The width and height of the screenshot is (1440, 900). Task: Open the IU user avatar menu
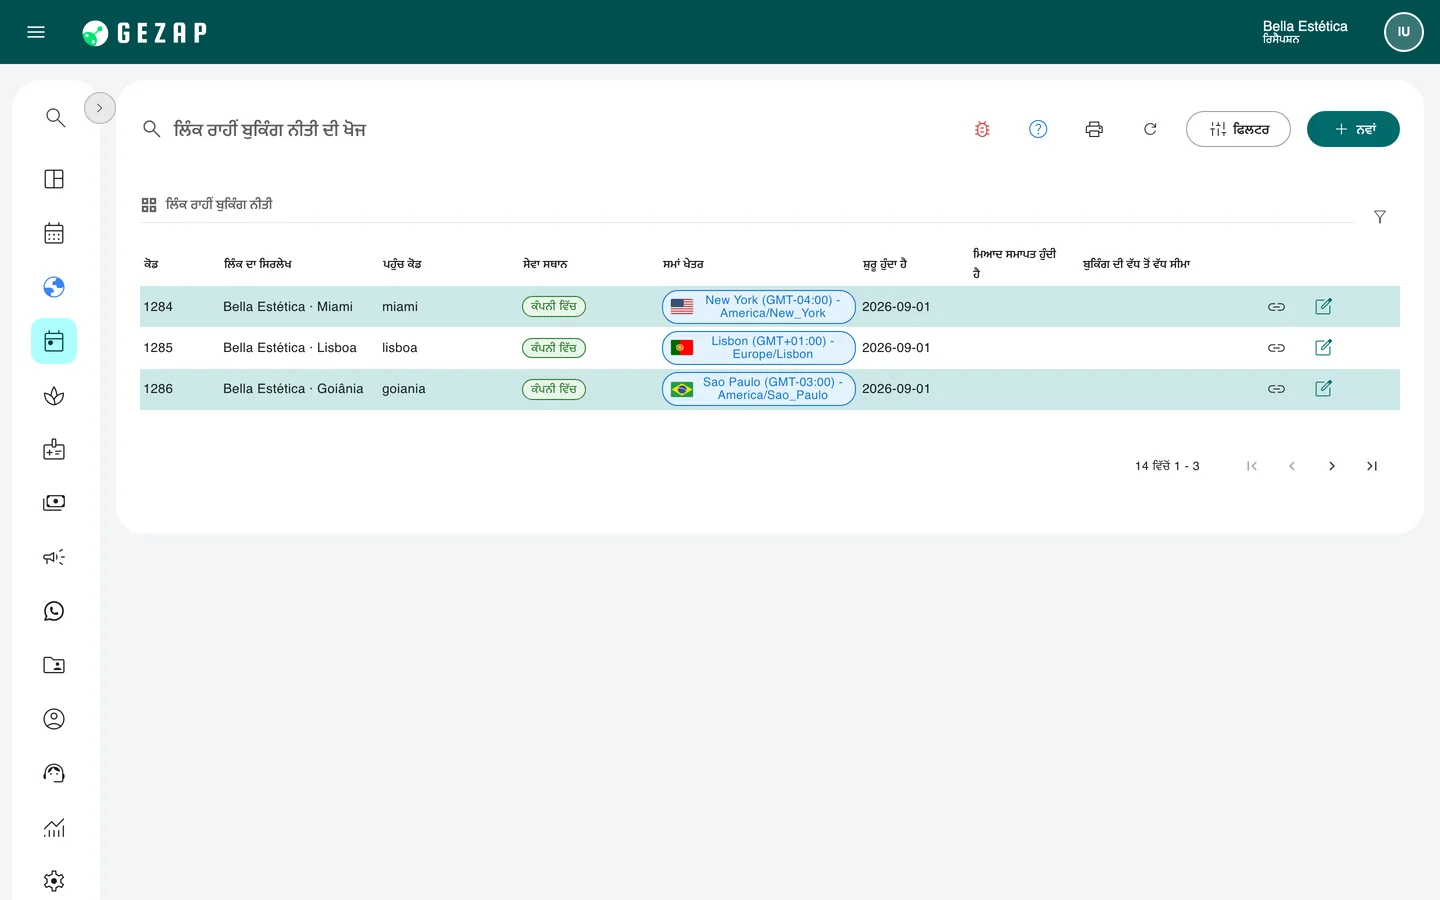(1403, 32)
